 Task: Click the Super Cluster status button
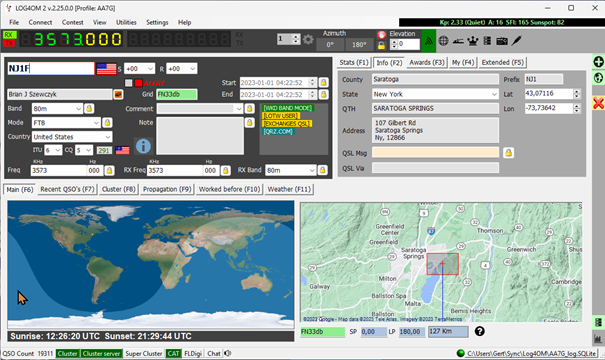(144, 353)
